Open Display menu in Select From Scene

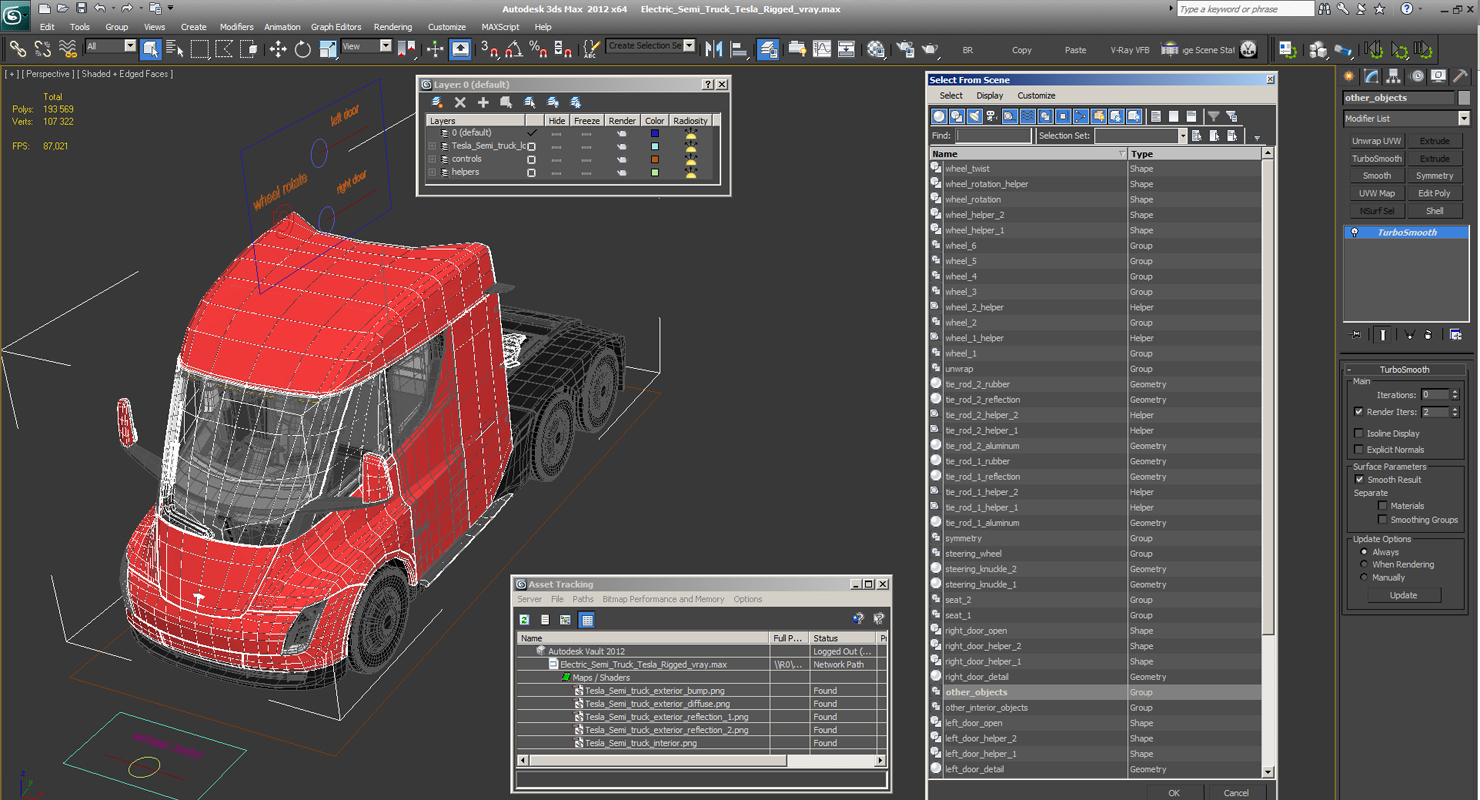(x=990, y=96)
